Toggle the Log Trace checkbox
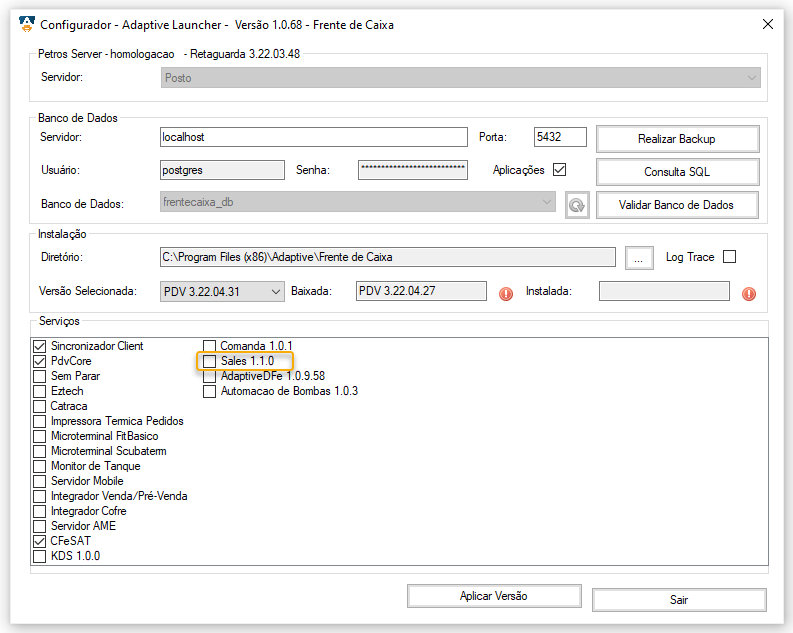The height and width of the screenshot is (633, 793). [729, 257]
